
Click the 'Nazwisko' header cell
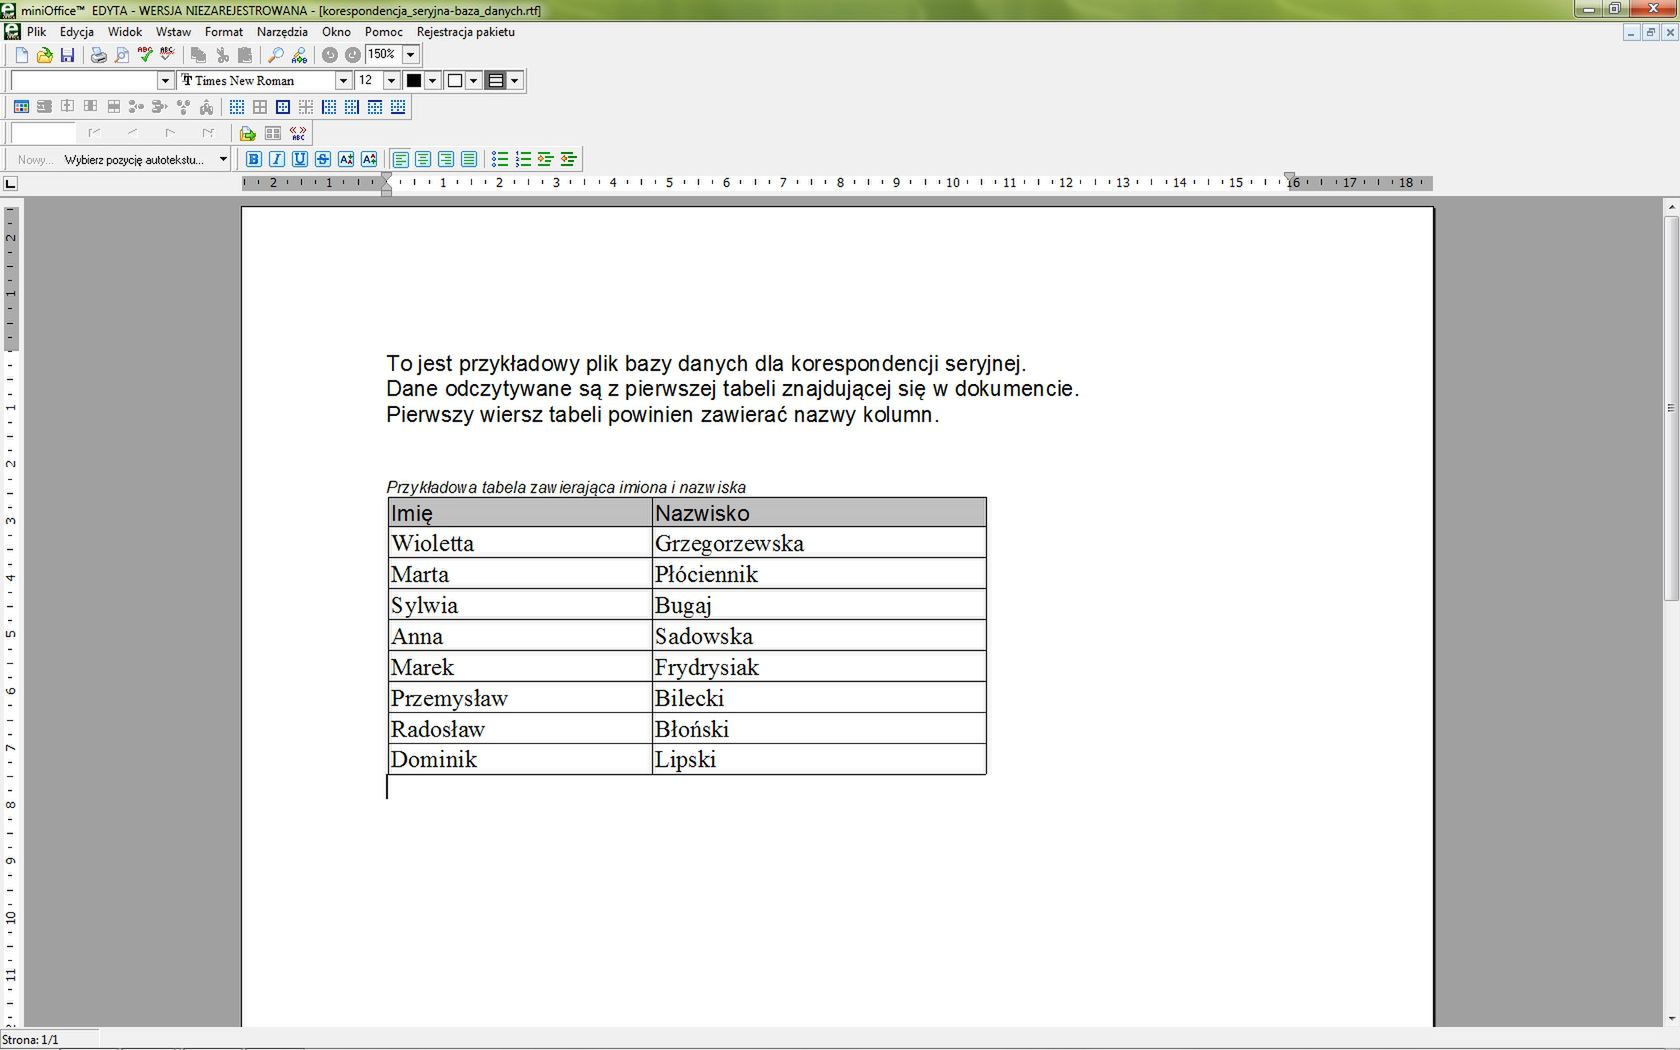819,513
